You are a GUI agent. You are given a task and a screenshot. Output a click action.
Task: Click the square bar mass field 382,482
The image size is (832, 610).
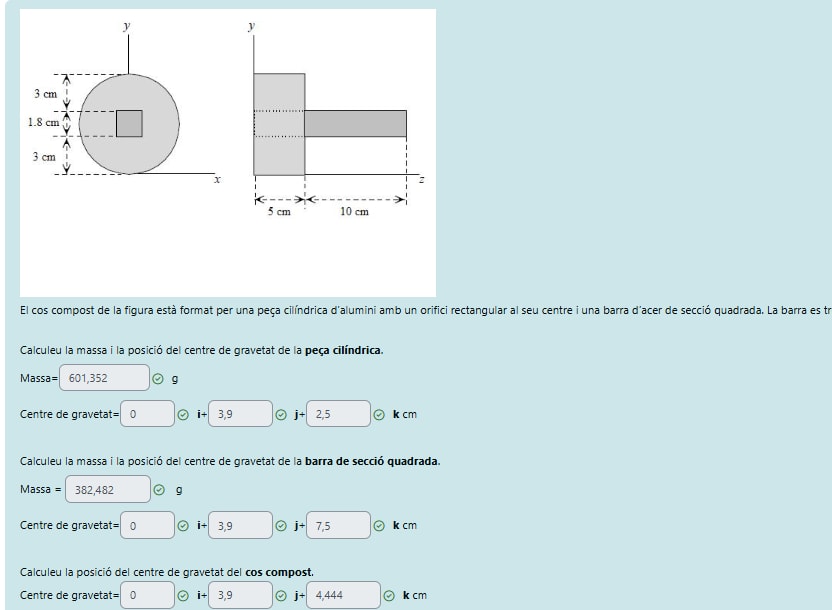tap(108, 491)
